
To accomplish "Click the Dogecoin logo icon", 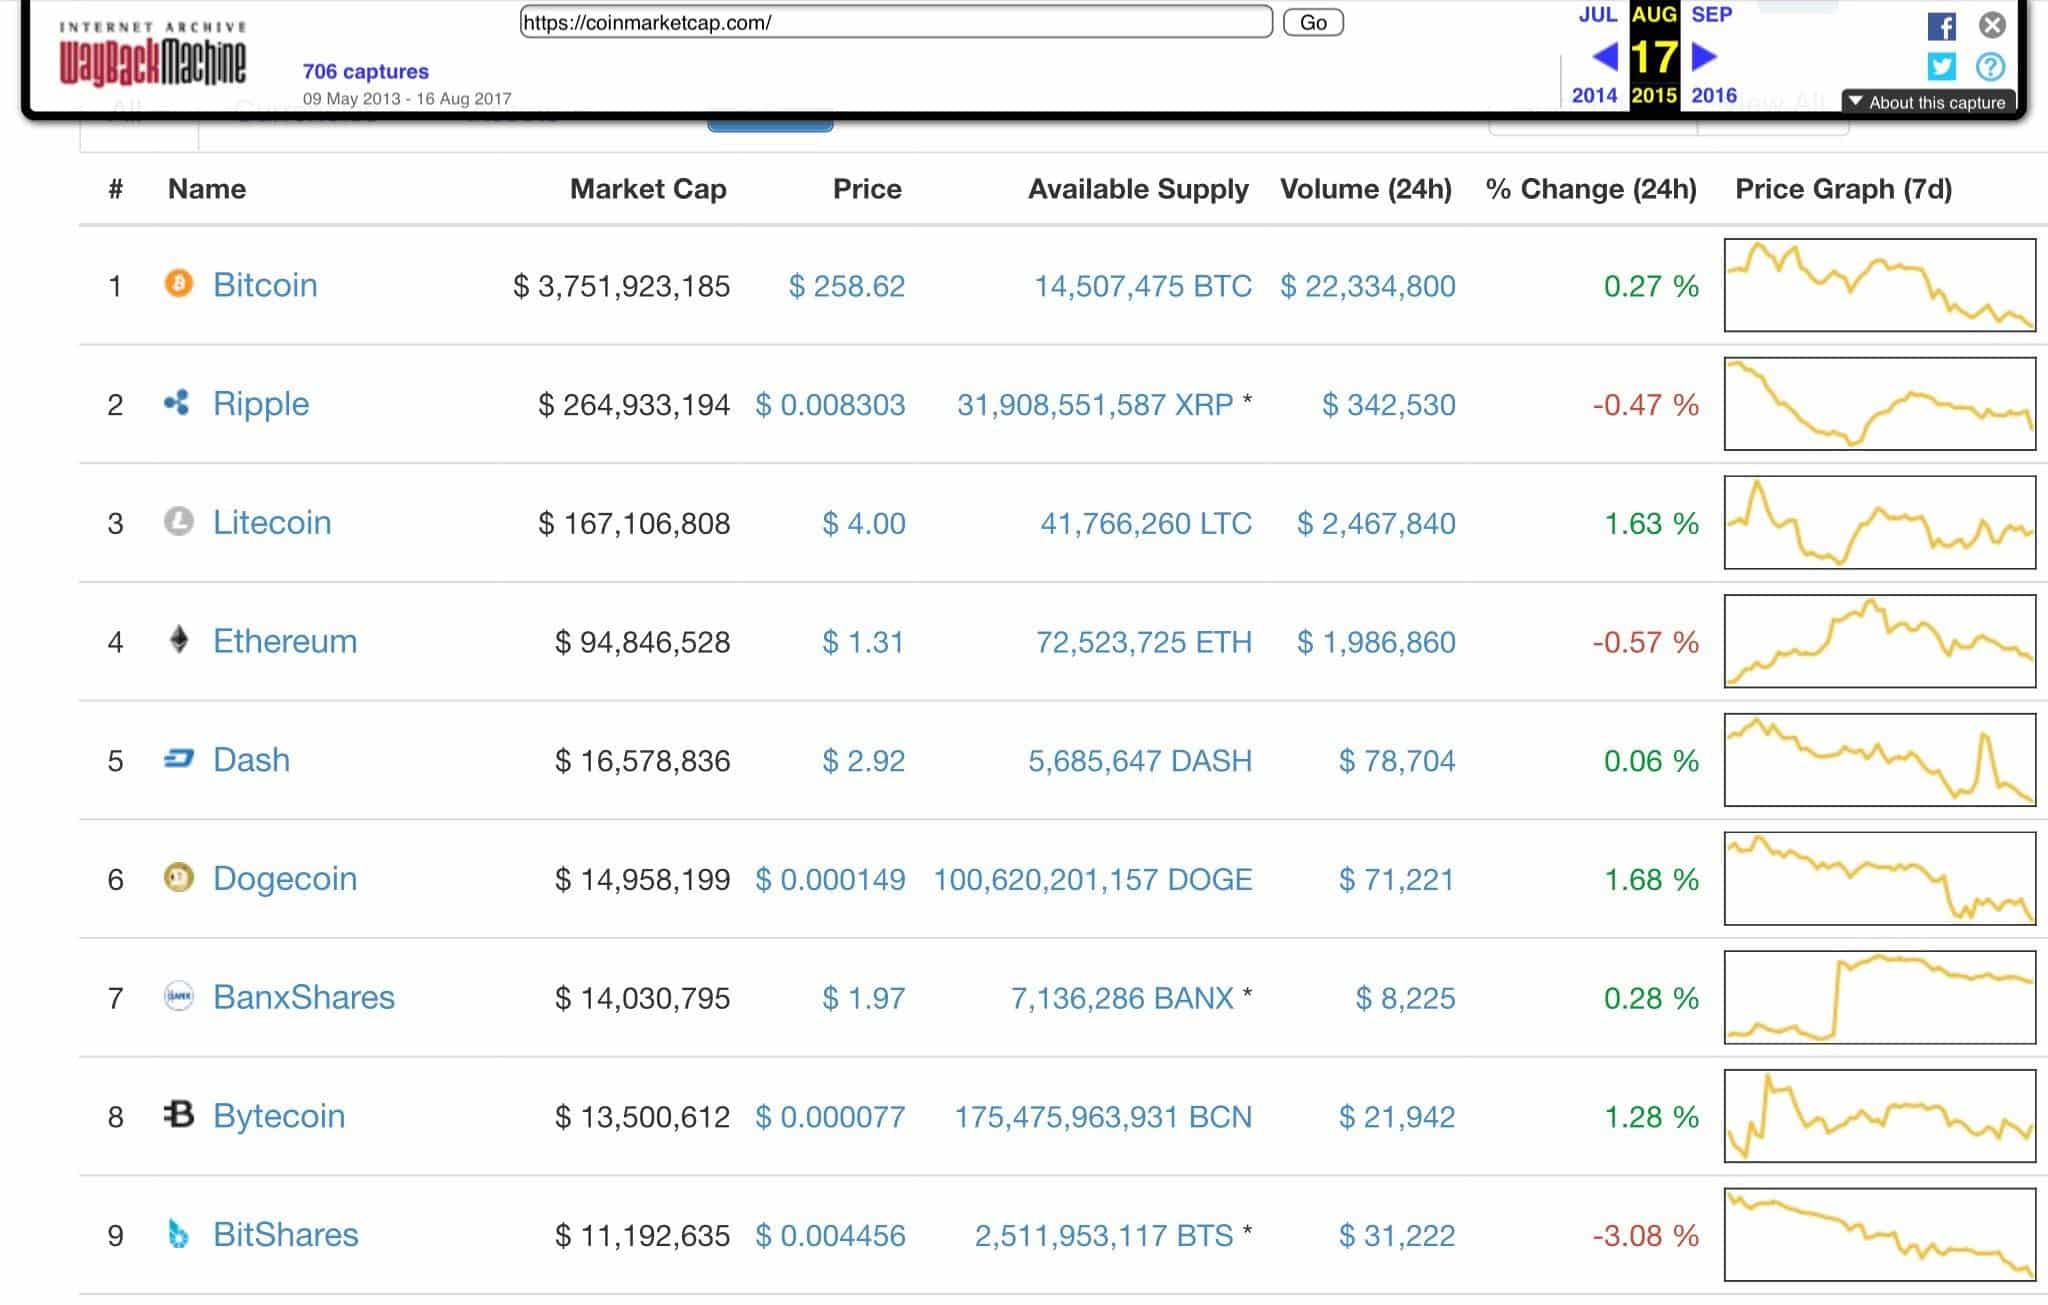I will pyautogui.click(x=178, y=878).
